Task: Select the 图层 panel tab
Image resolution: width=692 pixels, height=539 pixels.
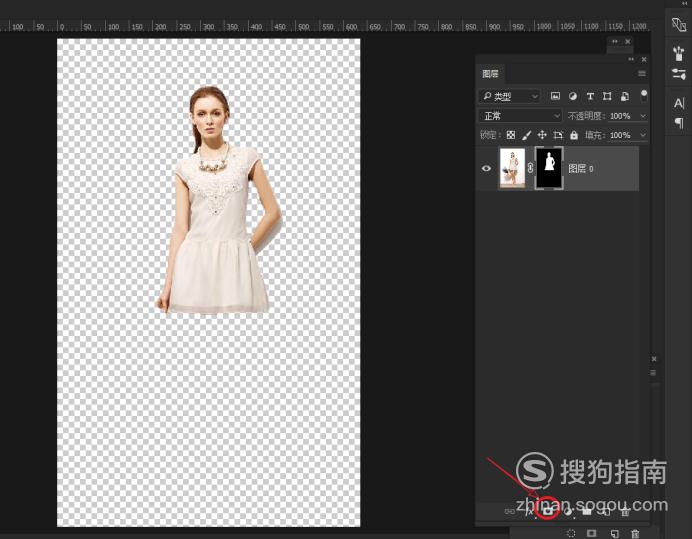Action: click(x=490, y=74)
